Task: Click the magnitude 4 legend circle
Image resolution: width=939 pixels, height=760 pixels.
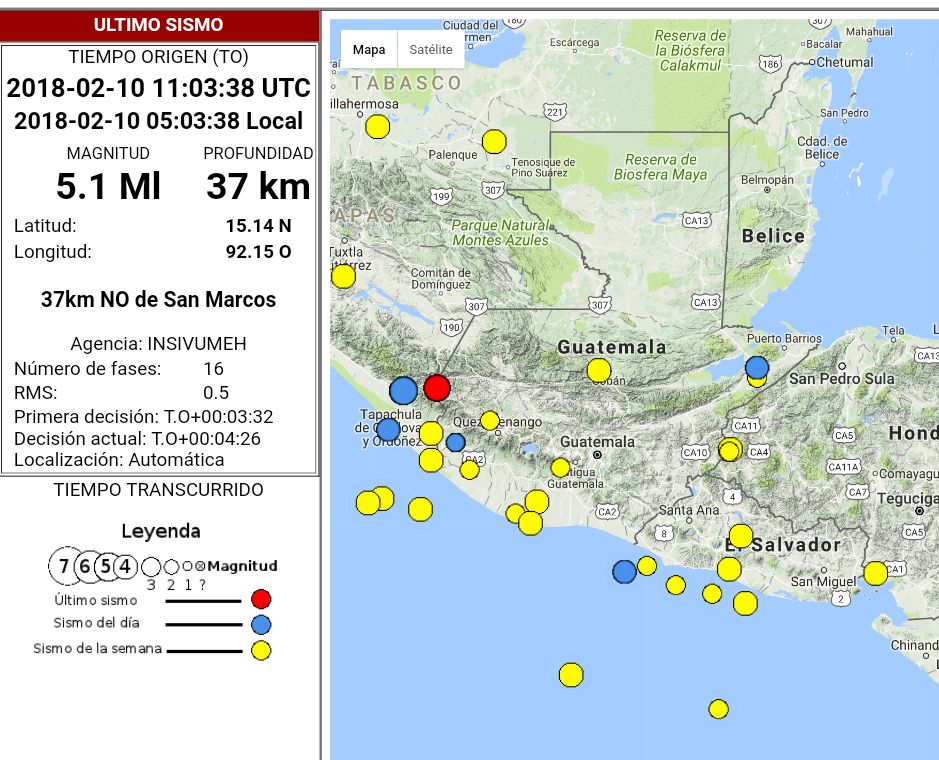Action: tap(124, 567)
